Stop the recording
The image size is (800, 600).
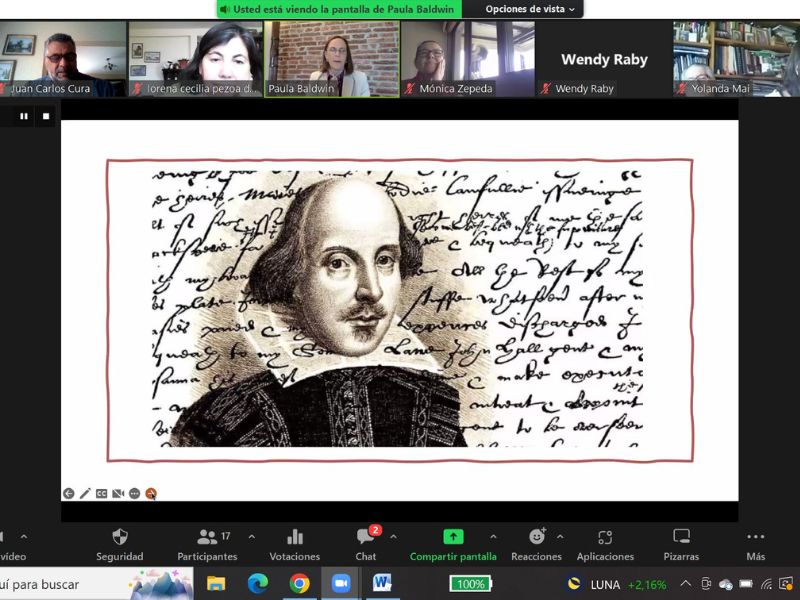[x=46, y=116]
